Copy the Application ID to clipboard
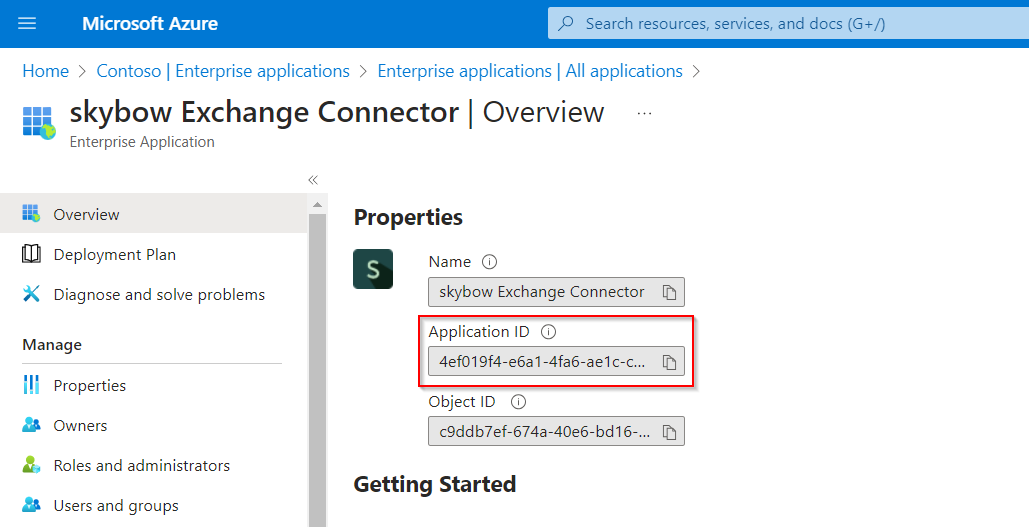 [669, 362]
